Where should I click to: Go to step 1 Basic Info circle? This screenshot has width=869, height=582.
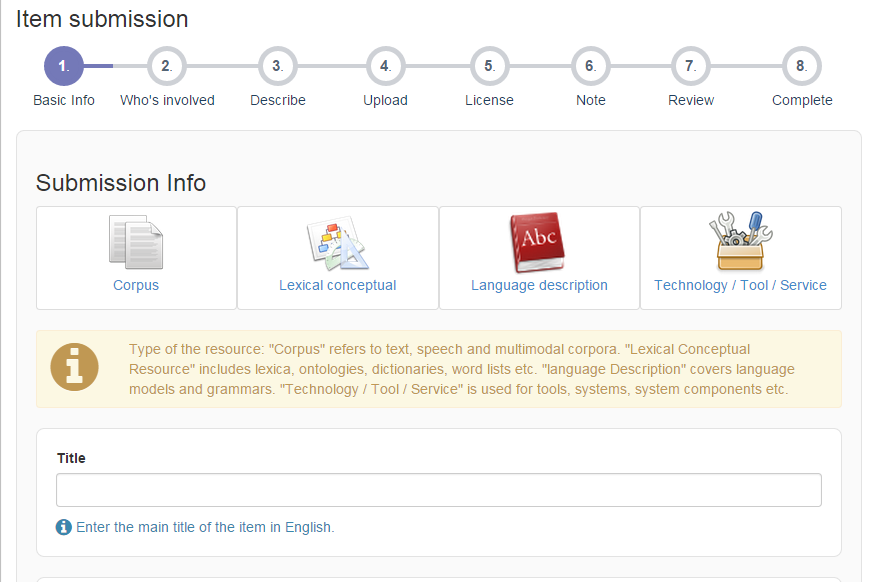click(x=64, y=66)
